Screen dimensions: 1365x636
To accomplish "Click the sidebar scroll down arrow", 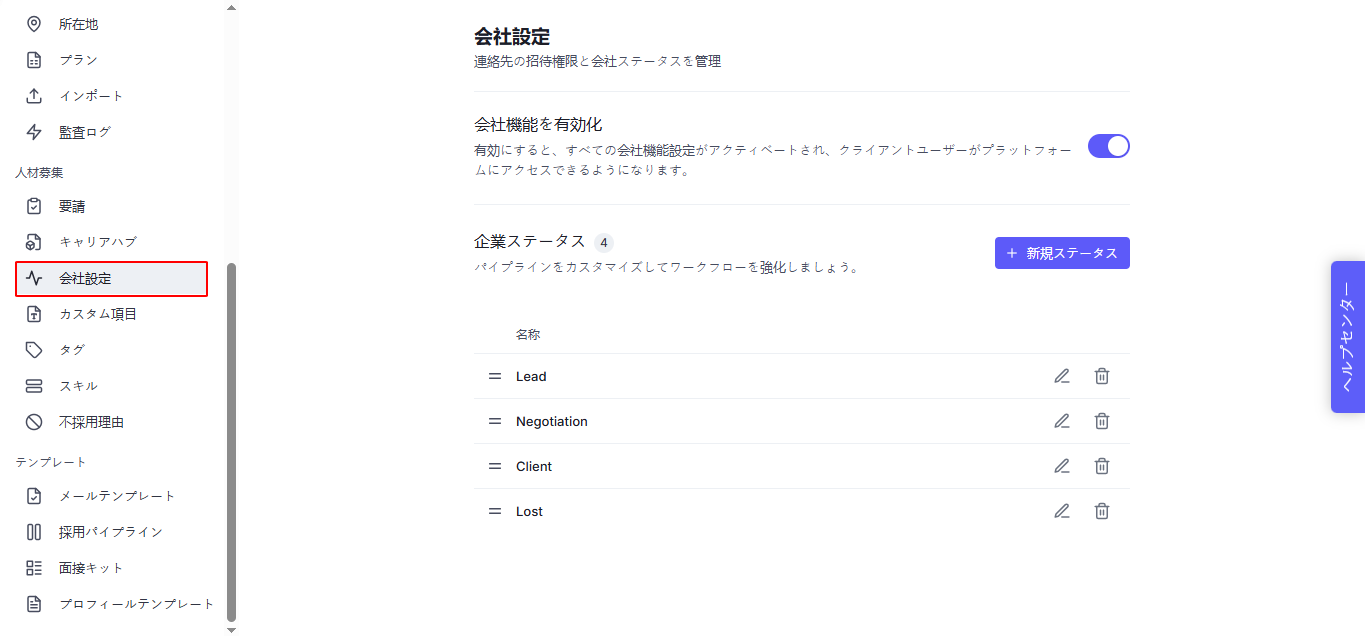I will click(x=232, y=629).
